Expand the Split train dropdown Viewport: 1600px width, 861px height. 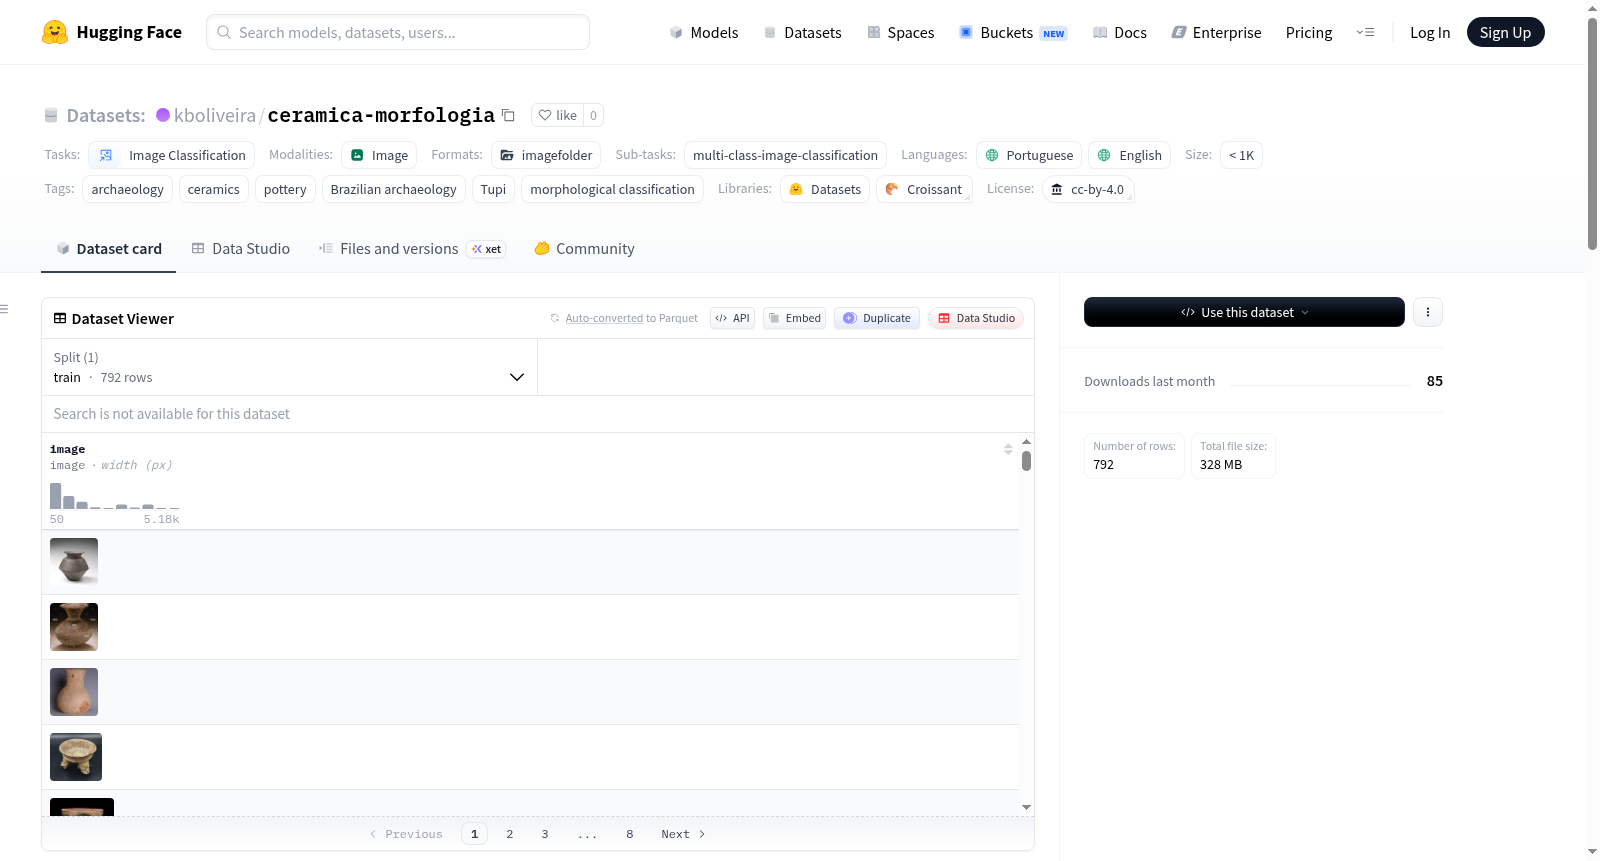pos(289,367)
